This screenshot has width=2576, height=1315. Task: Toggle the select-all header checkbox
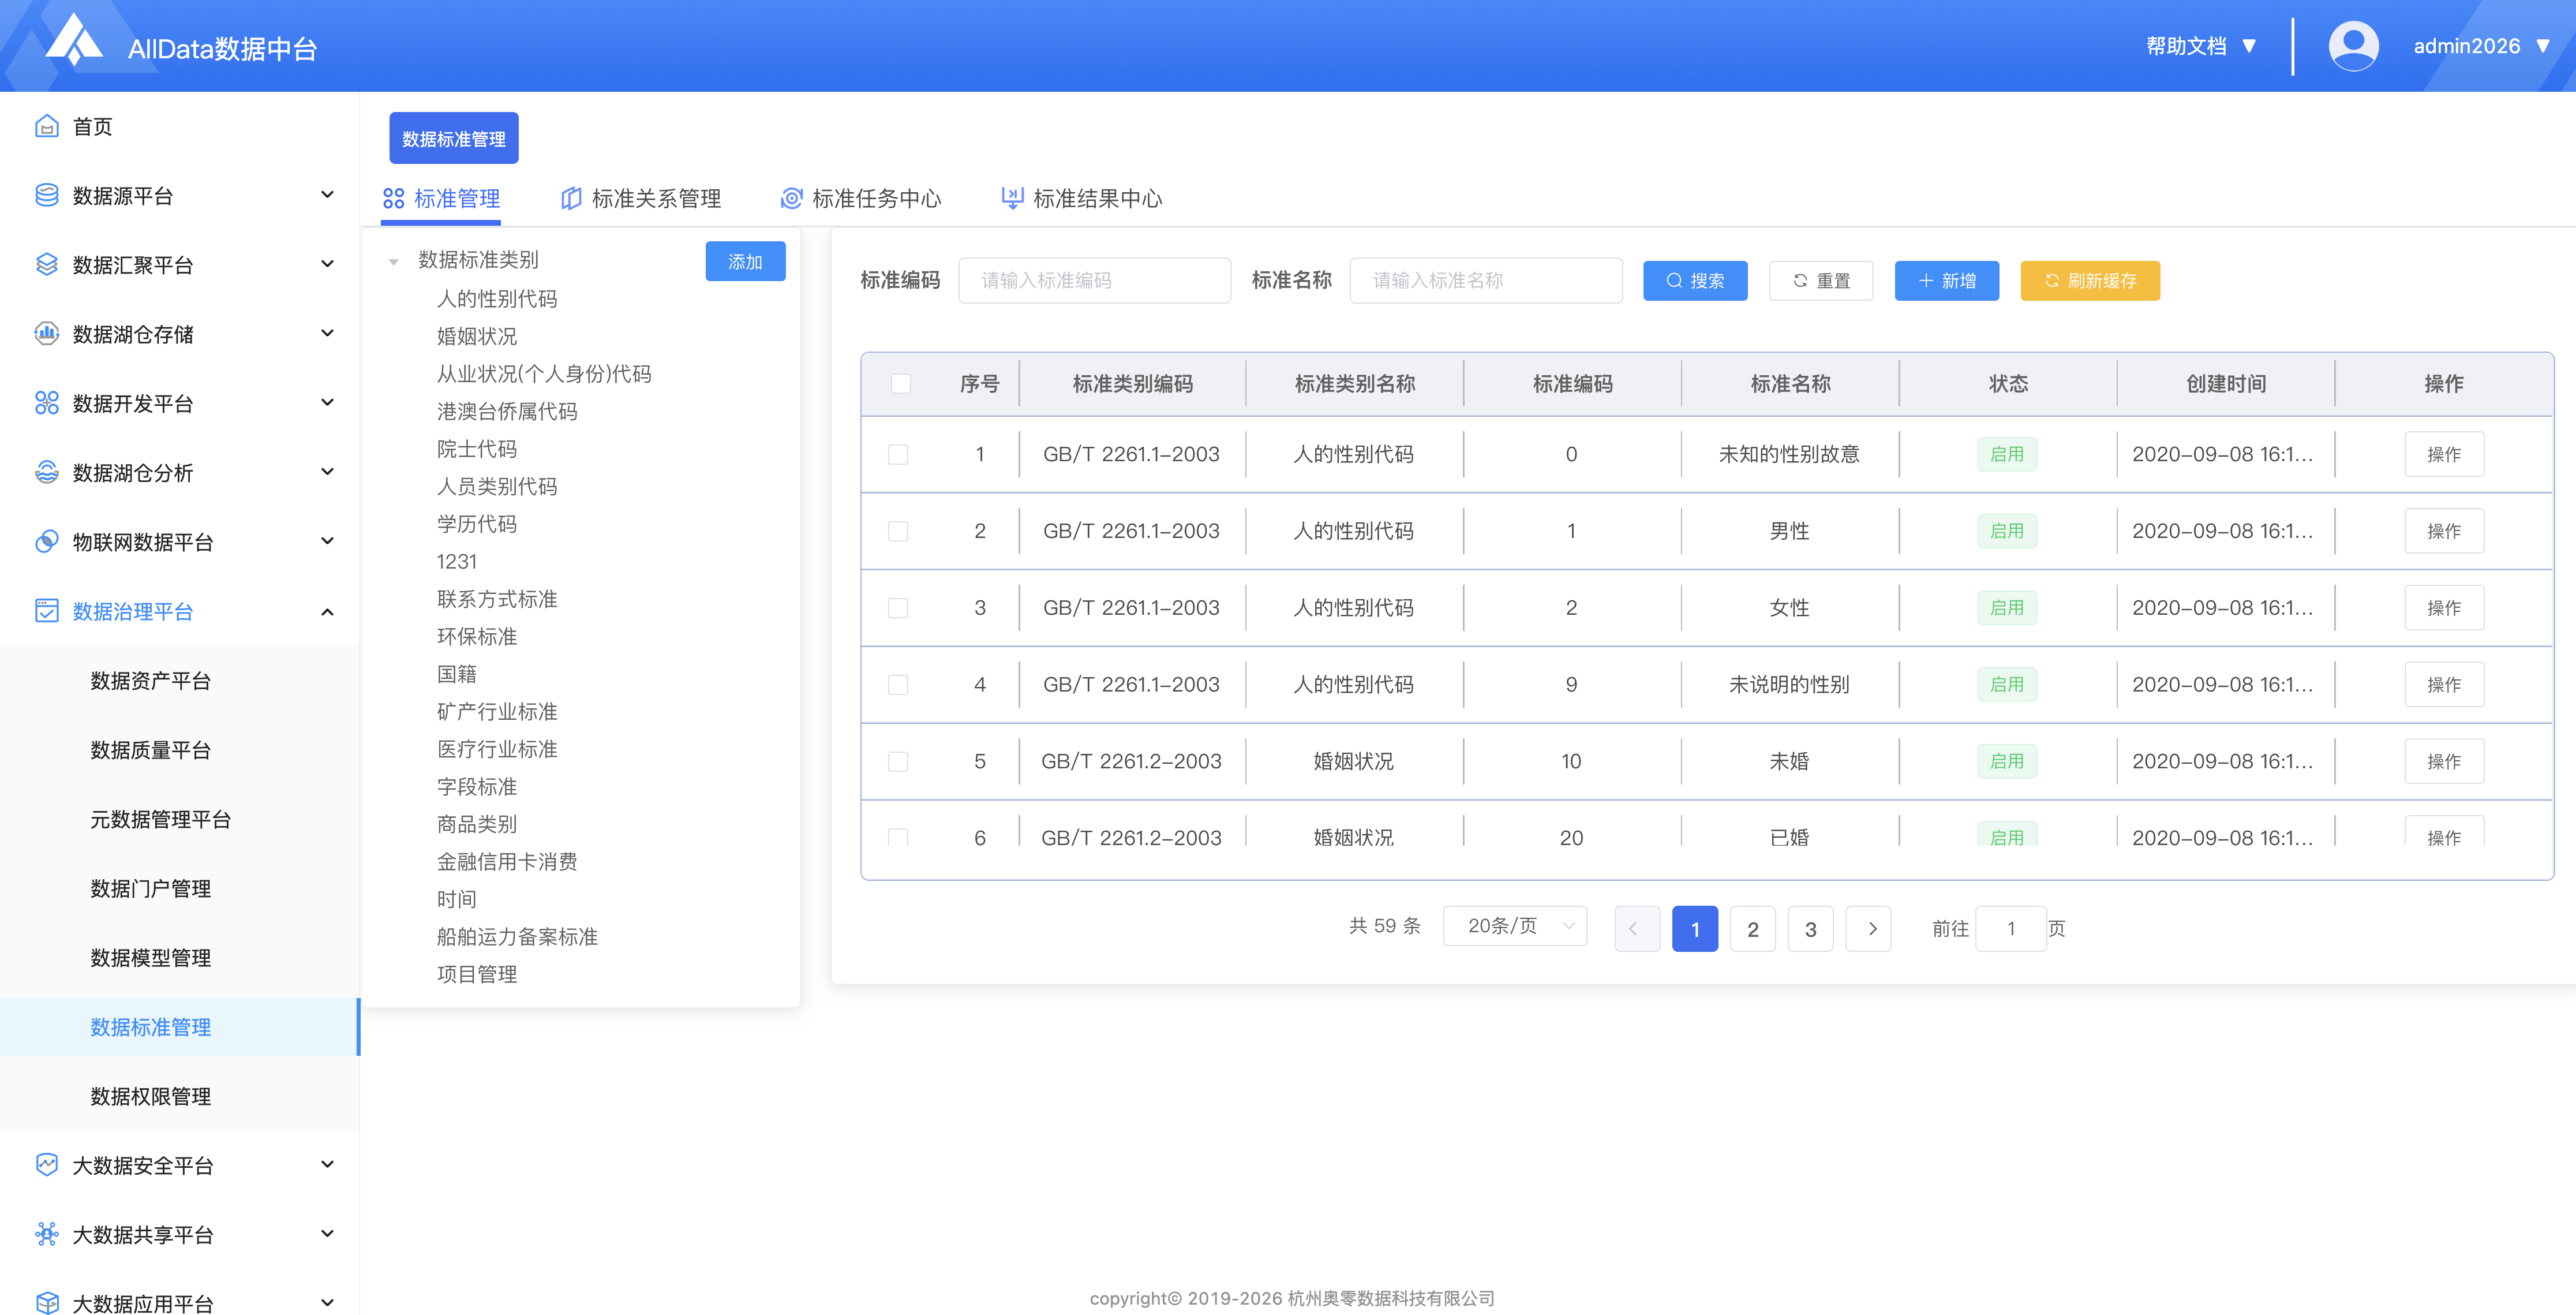[x=900, y=383]
